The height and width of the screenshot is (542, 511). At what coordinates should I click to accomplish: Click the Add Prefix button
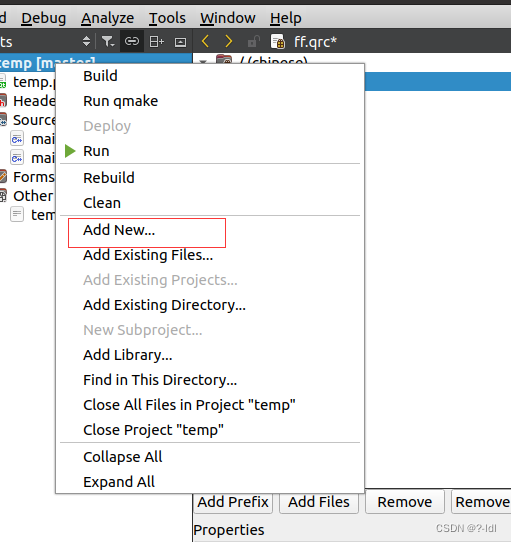click(x=233, y=502)
